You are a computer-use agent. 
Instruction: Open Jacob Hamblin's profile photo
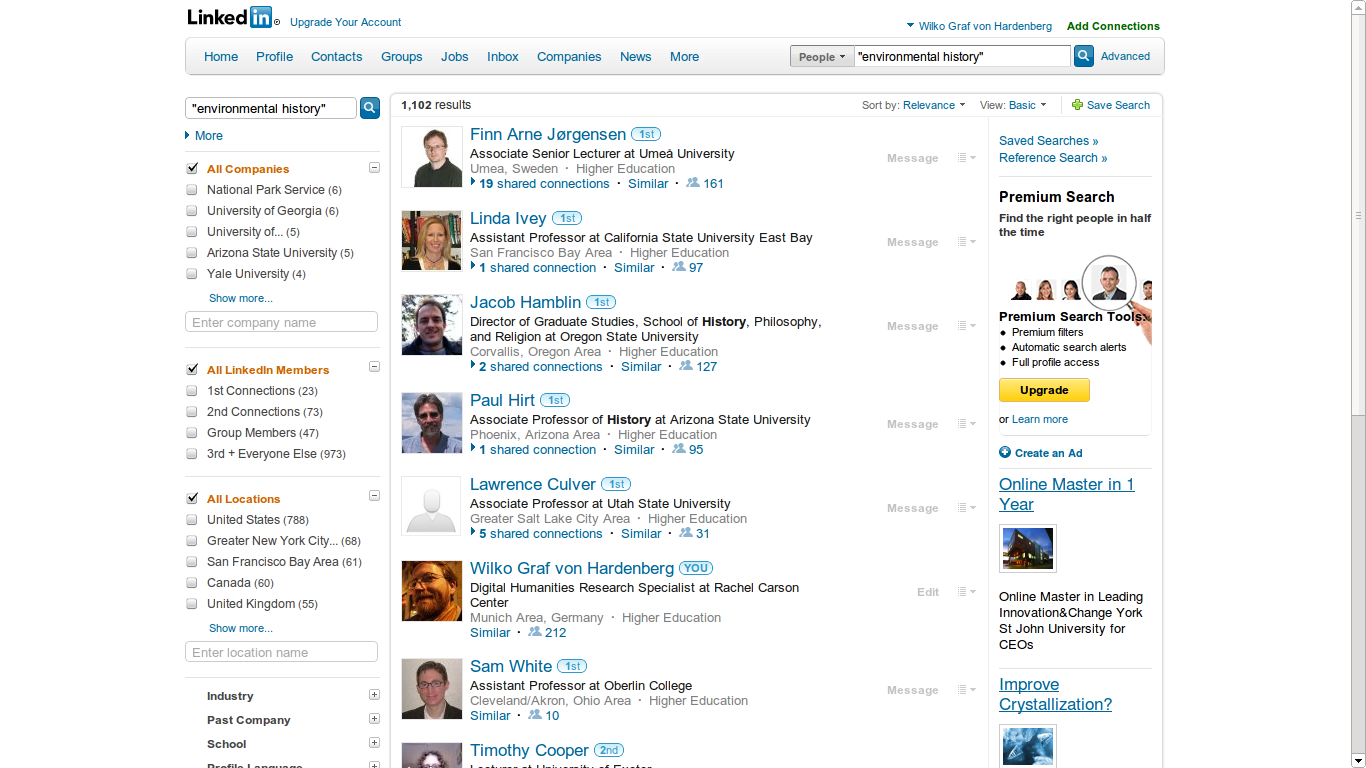pyautogui.click(x=432, y=325)
